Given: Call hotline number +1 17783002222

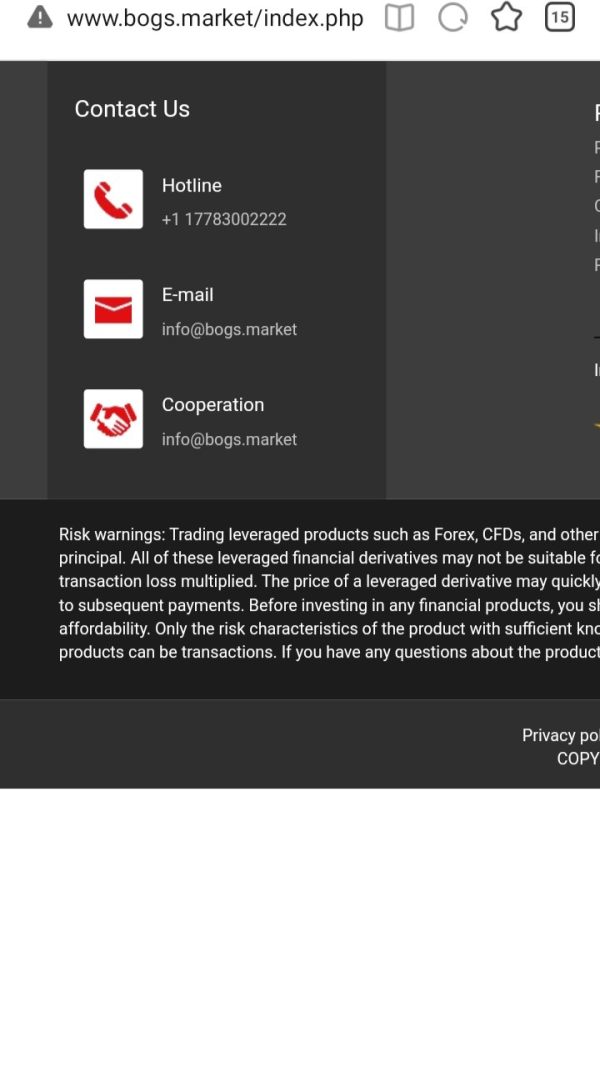Looking at the screenshot, I should click(x=224, y=219).
